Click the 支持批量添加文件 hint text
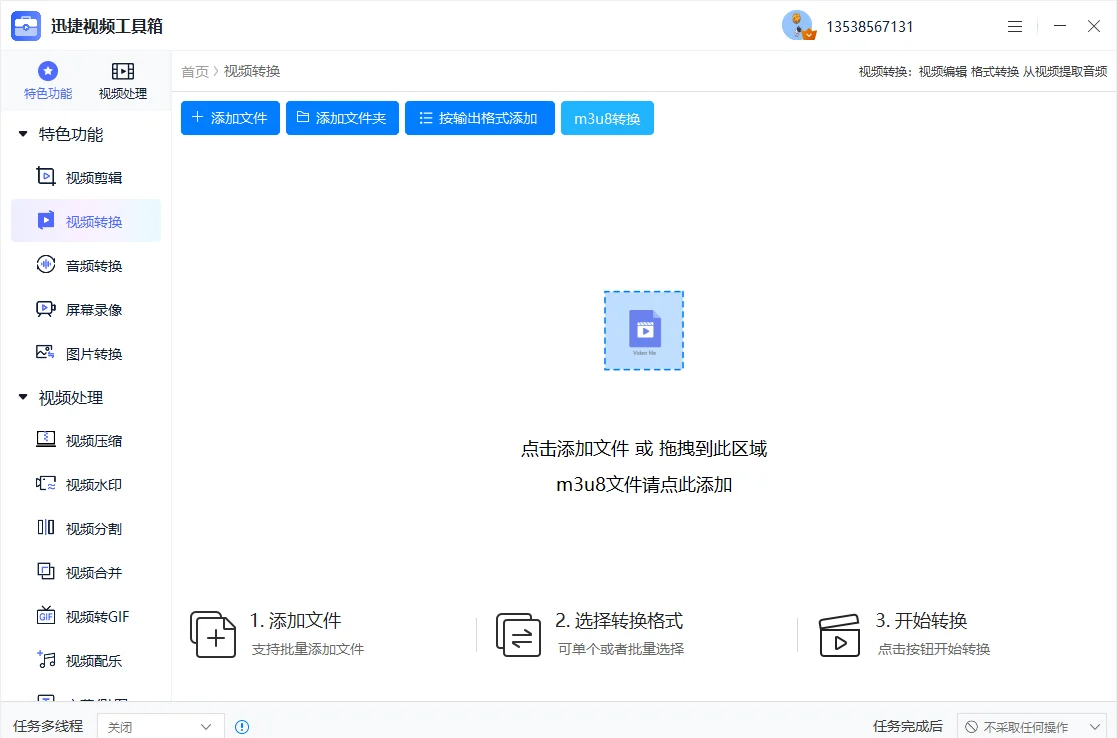 pos(308,649)
